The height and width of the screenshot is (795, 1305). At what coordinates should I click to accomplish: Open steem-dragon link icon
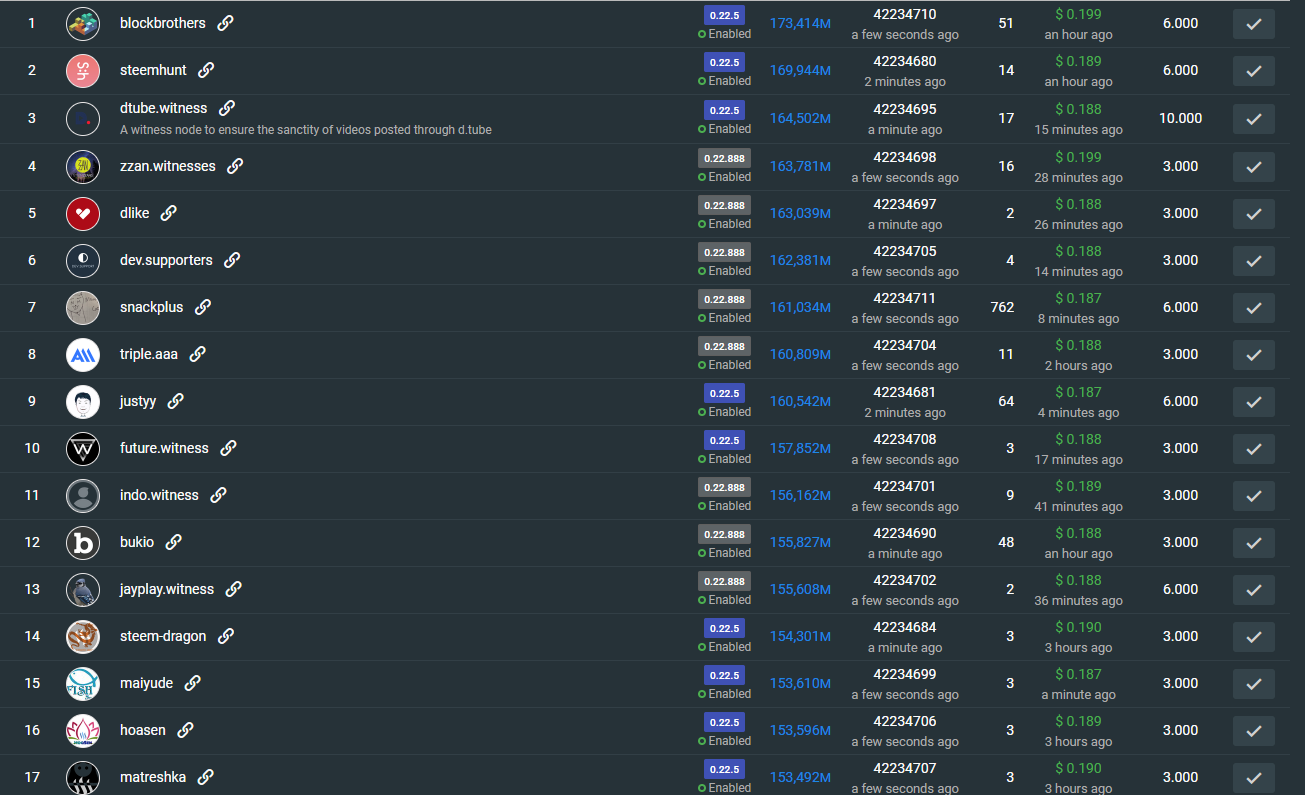226,636
